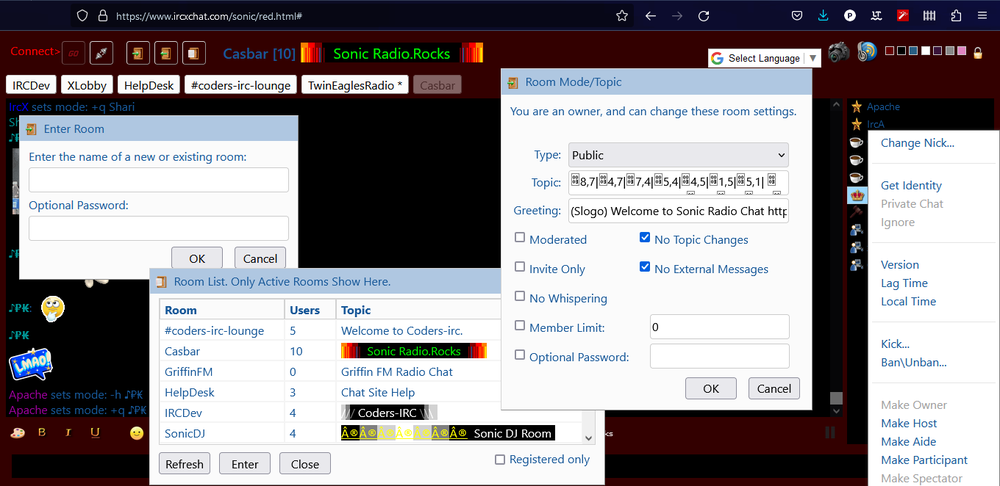Open the Firefox hamburger menu

(982, 16)
